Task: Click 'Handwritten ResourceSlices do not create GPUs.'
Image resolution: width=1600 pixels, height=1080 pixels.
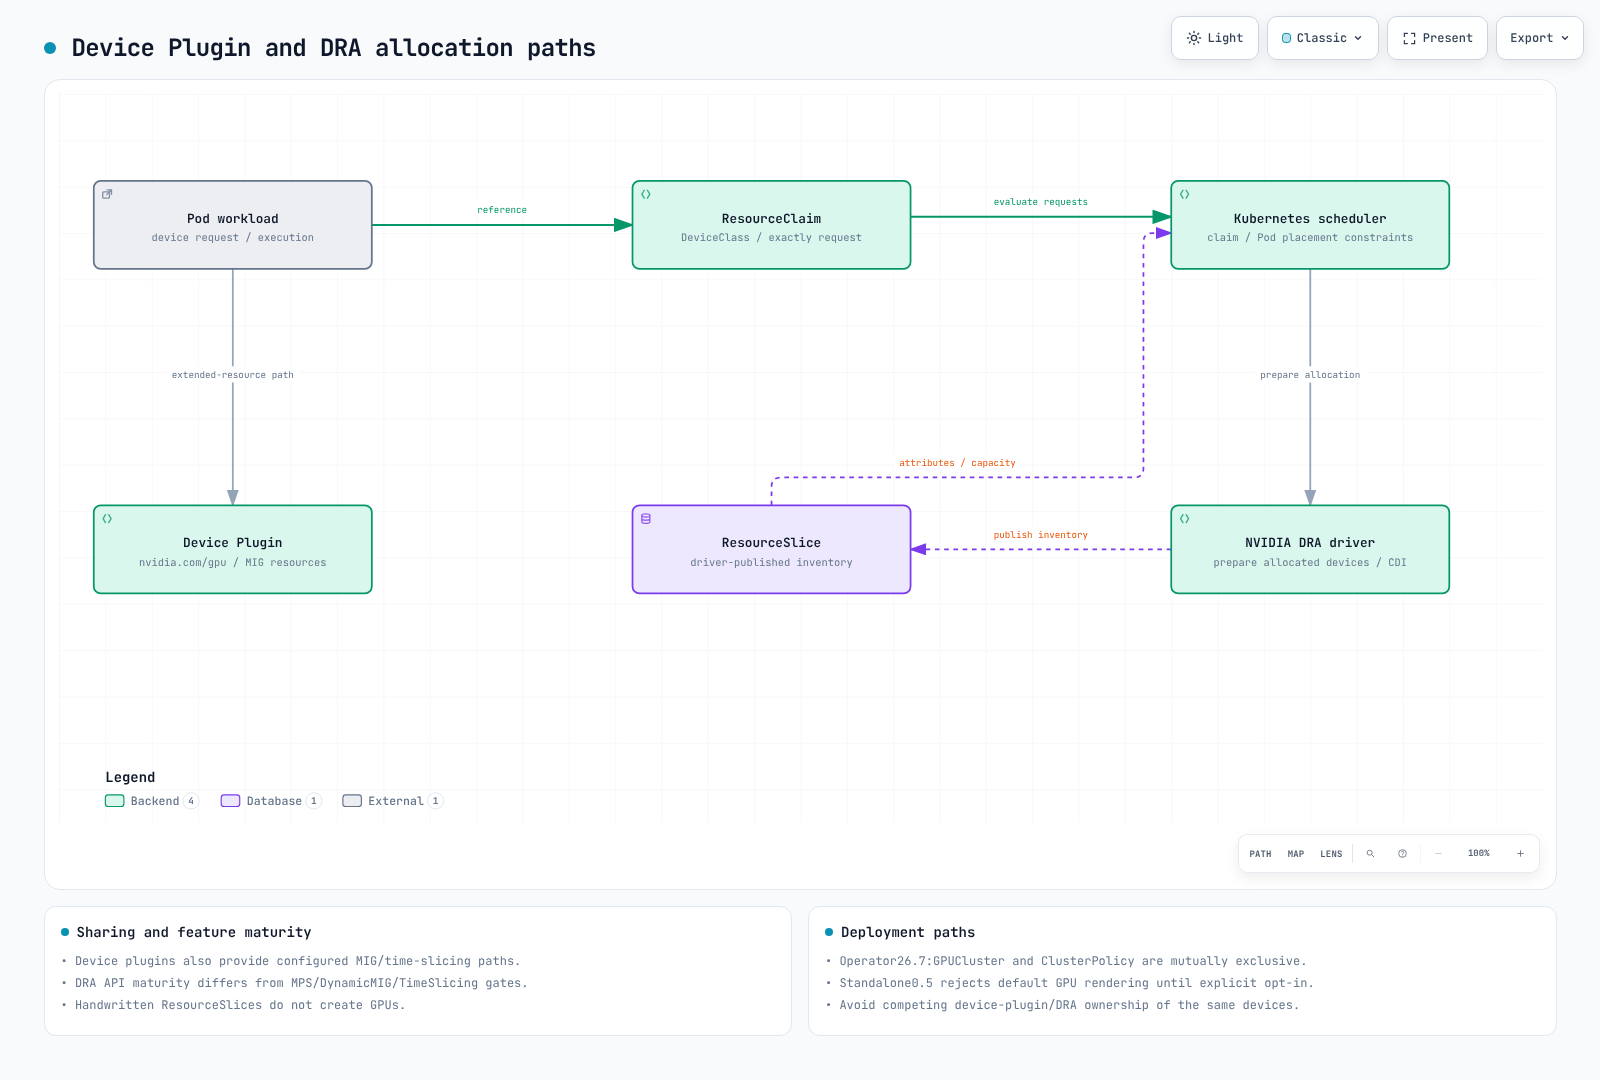Action: 240,1005
